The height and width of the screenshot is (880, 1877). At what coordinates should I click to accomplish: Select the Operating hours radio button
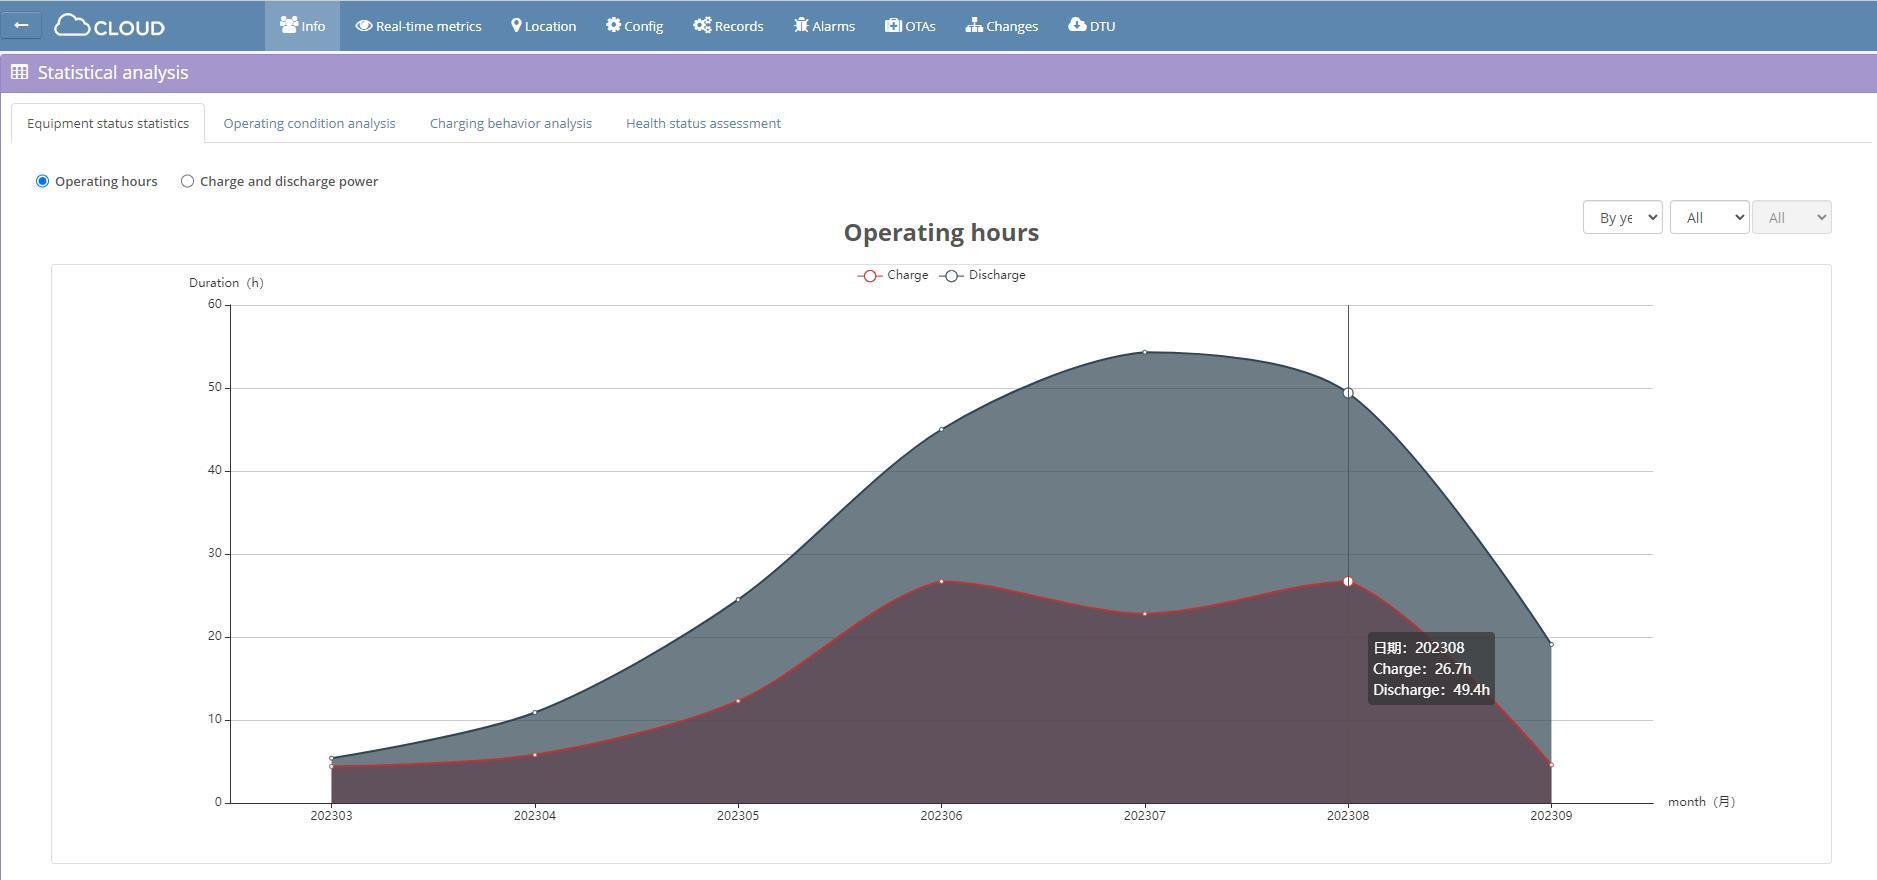pyautogui.click(x=42, y=181)
